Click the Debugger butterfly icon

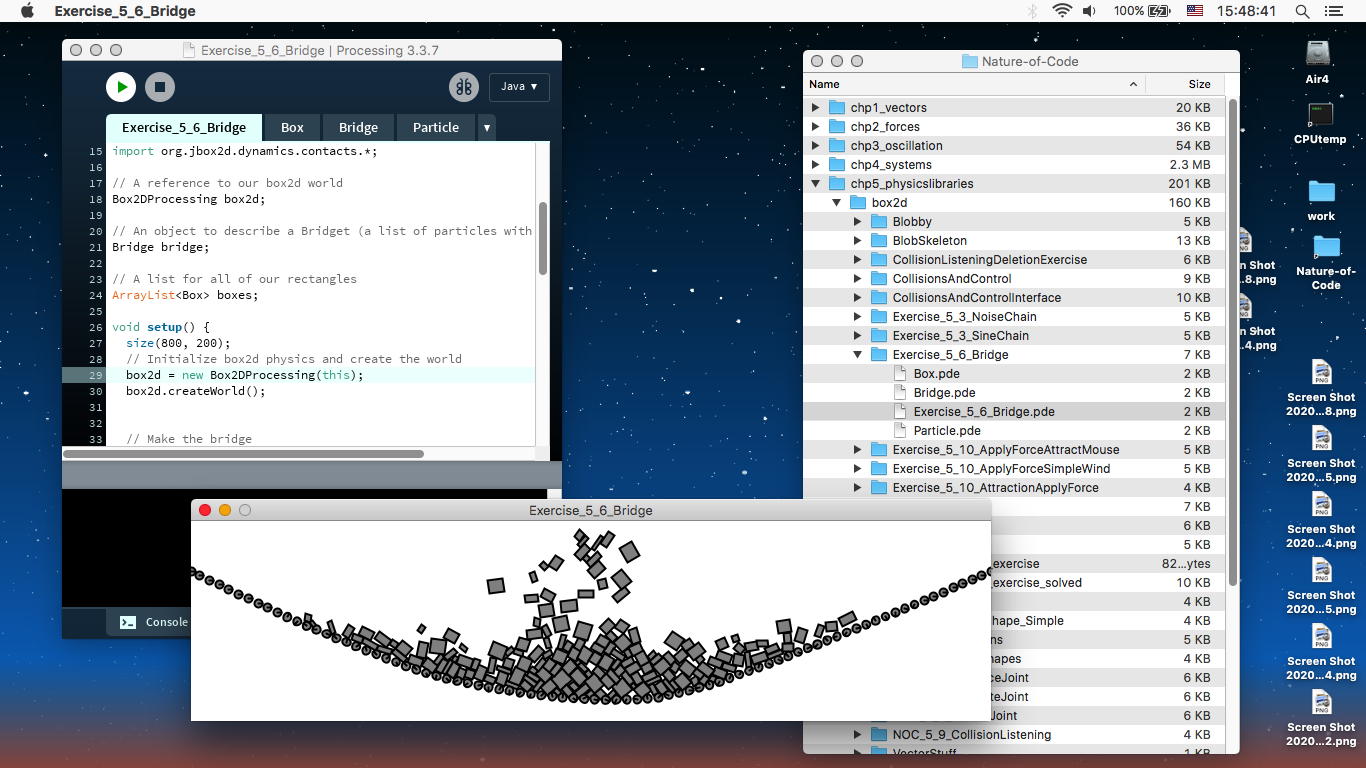tap(463, 87)
